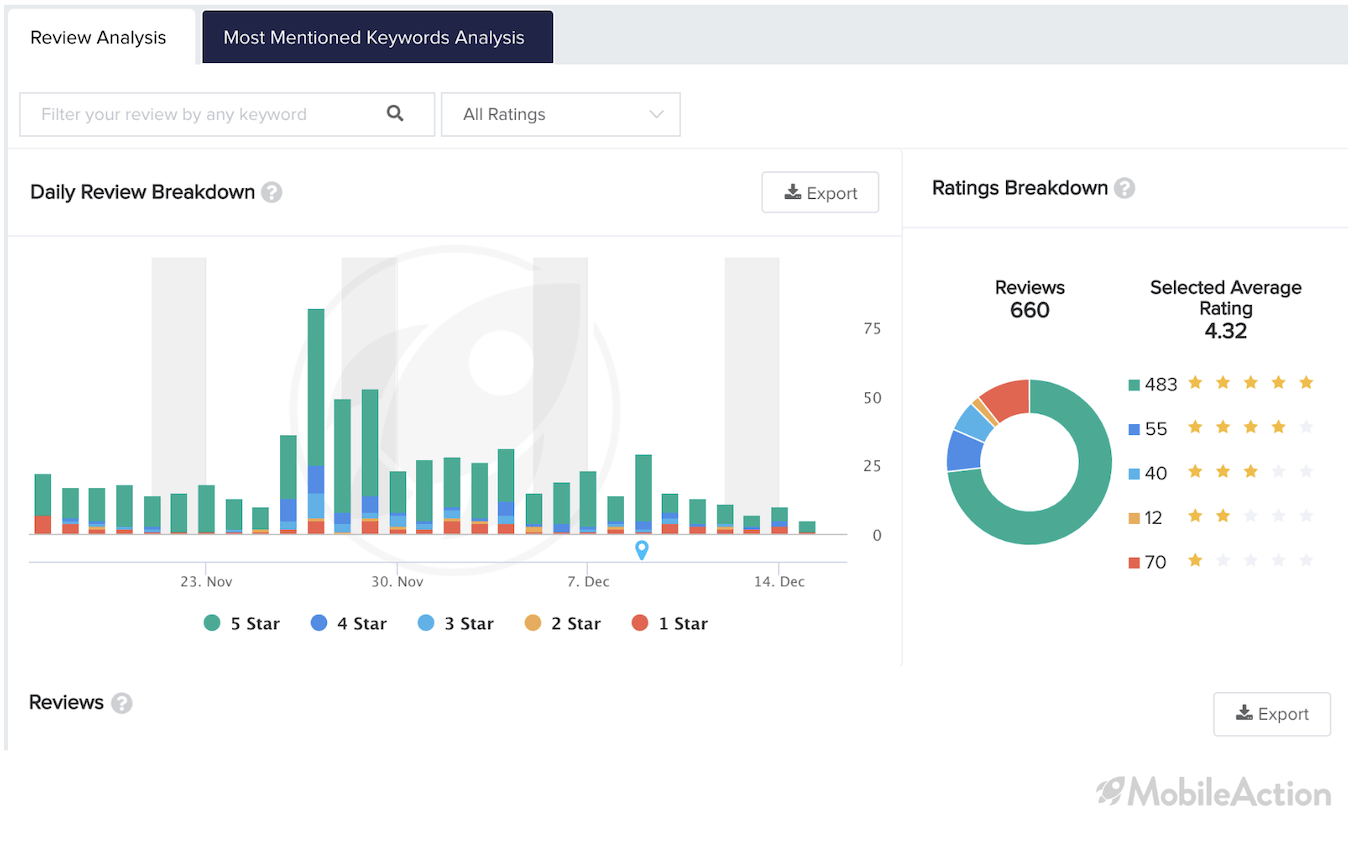The height and width of the screenshot is (844, 1348).
Task: Switch to the Review Analysis tab
Action: click(98, 38)
